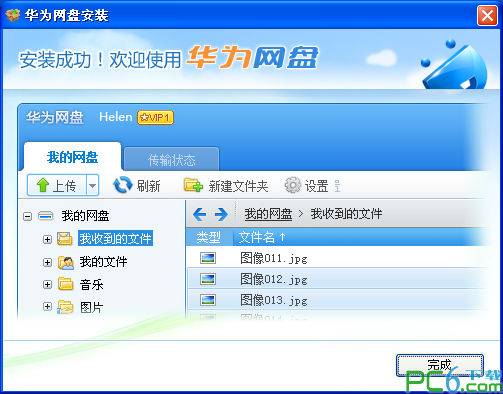This screenshot has height=394, width=503.
Task: Expand the 音乐 folder node
Action: (47, 285)
